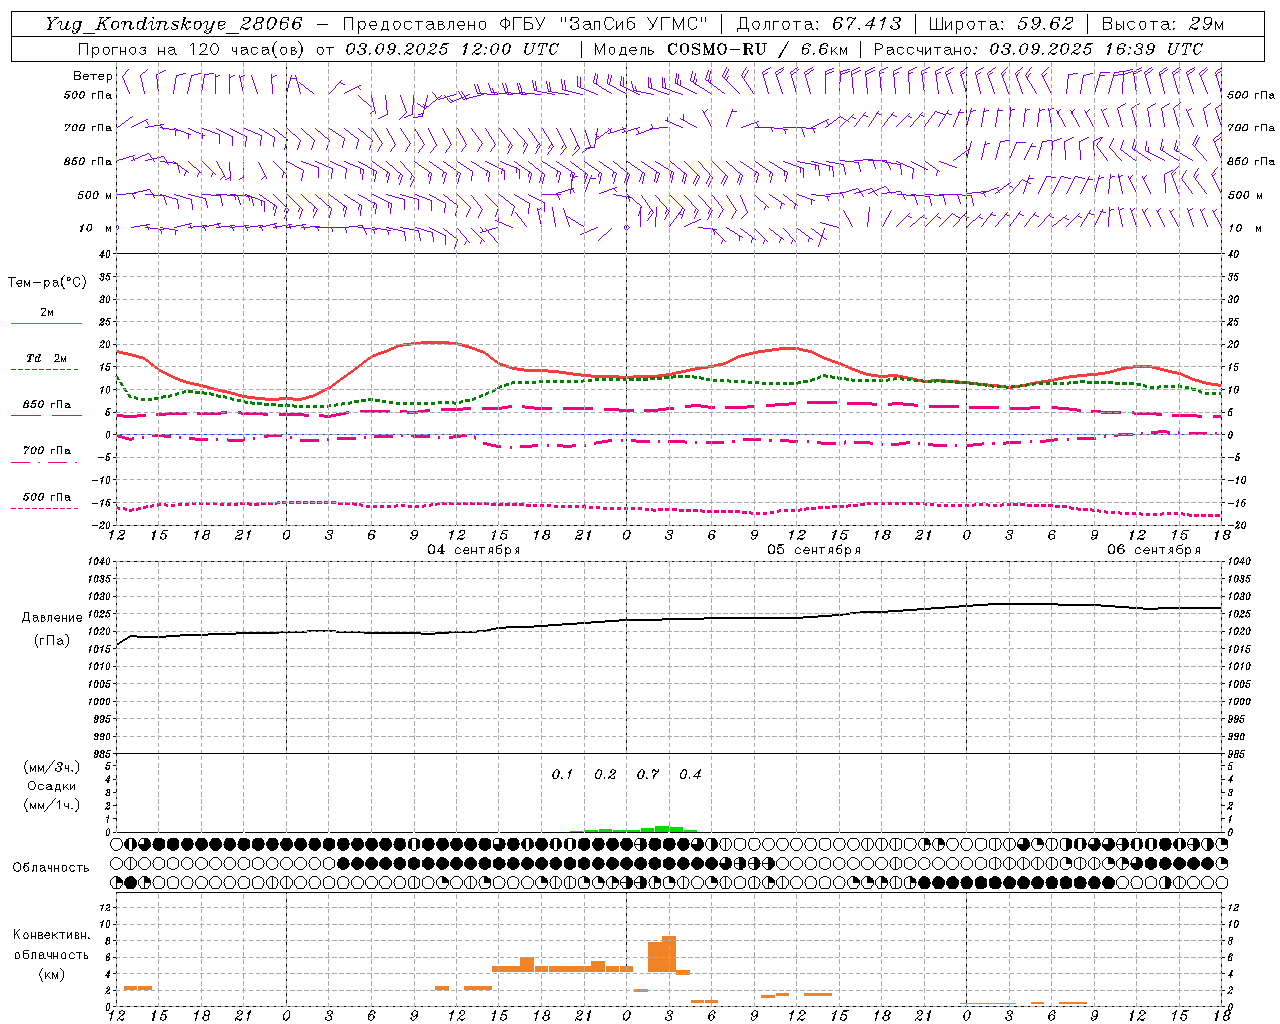This screenshot has height=1024, width=1280.
Task: Click the '(мм/1ч.)' precipitation unit label
Action: pos(52,805)
